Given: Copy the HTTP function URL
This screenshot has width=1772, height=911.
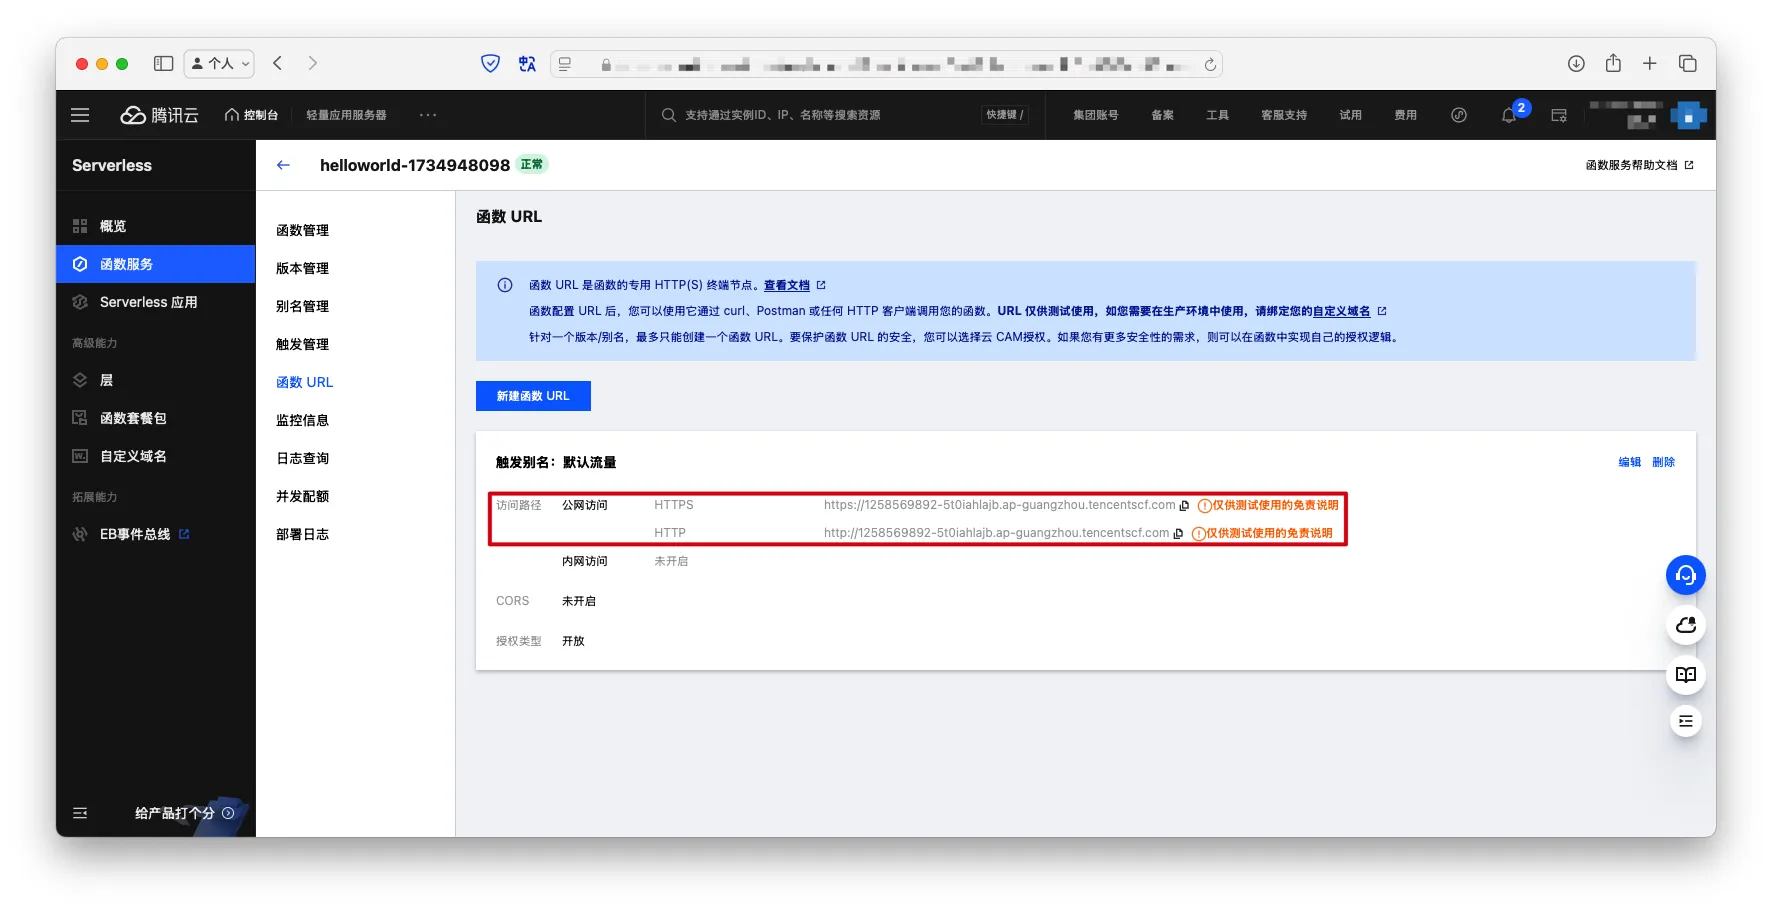Looking at the screenshot, I should [1179, 534].
